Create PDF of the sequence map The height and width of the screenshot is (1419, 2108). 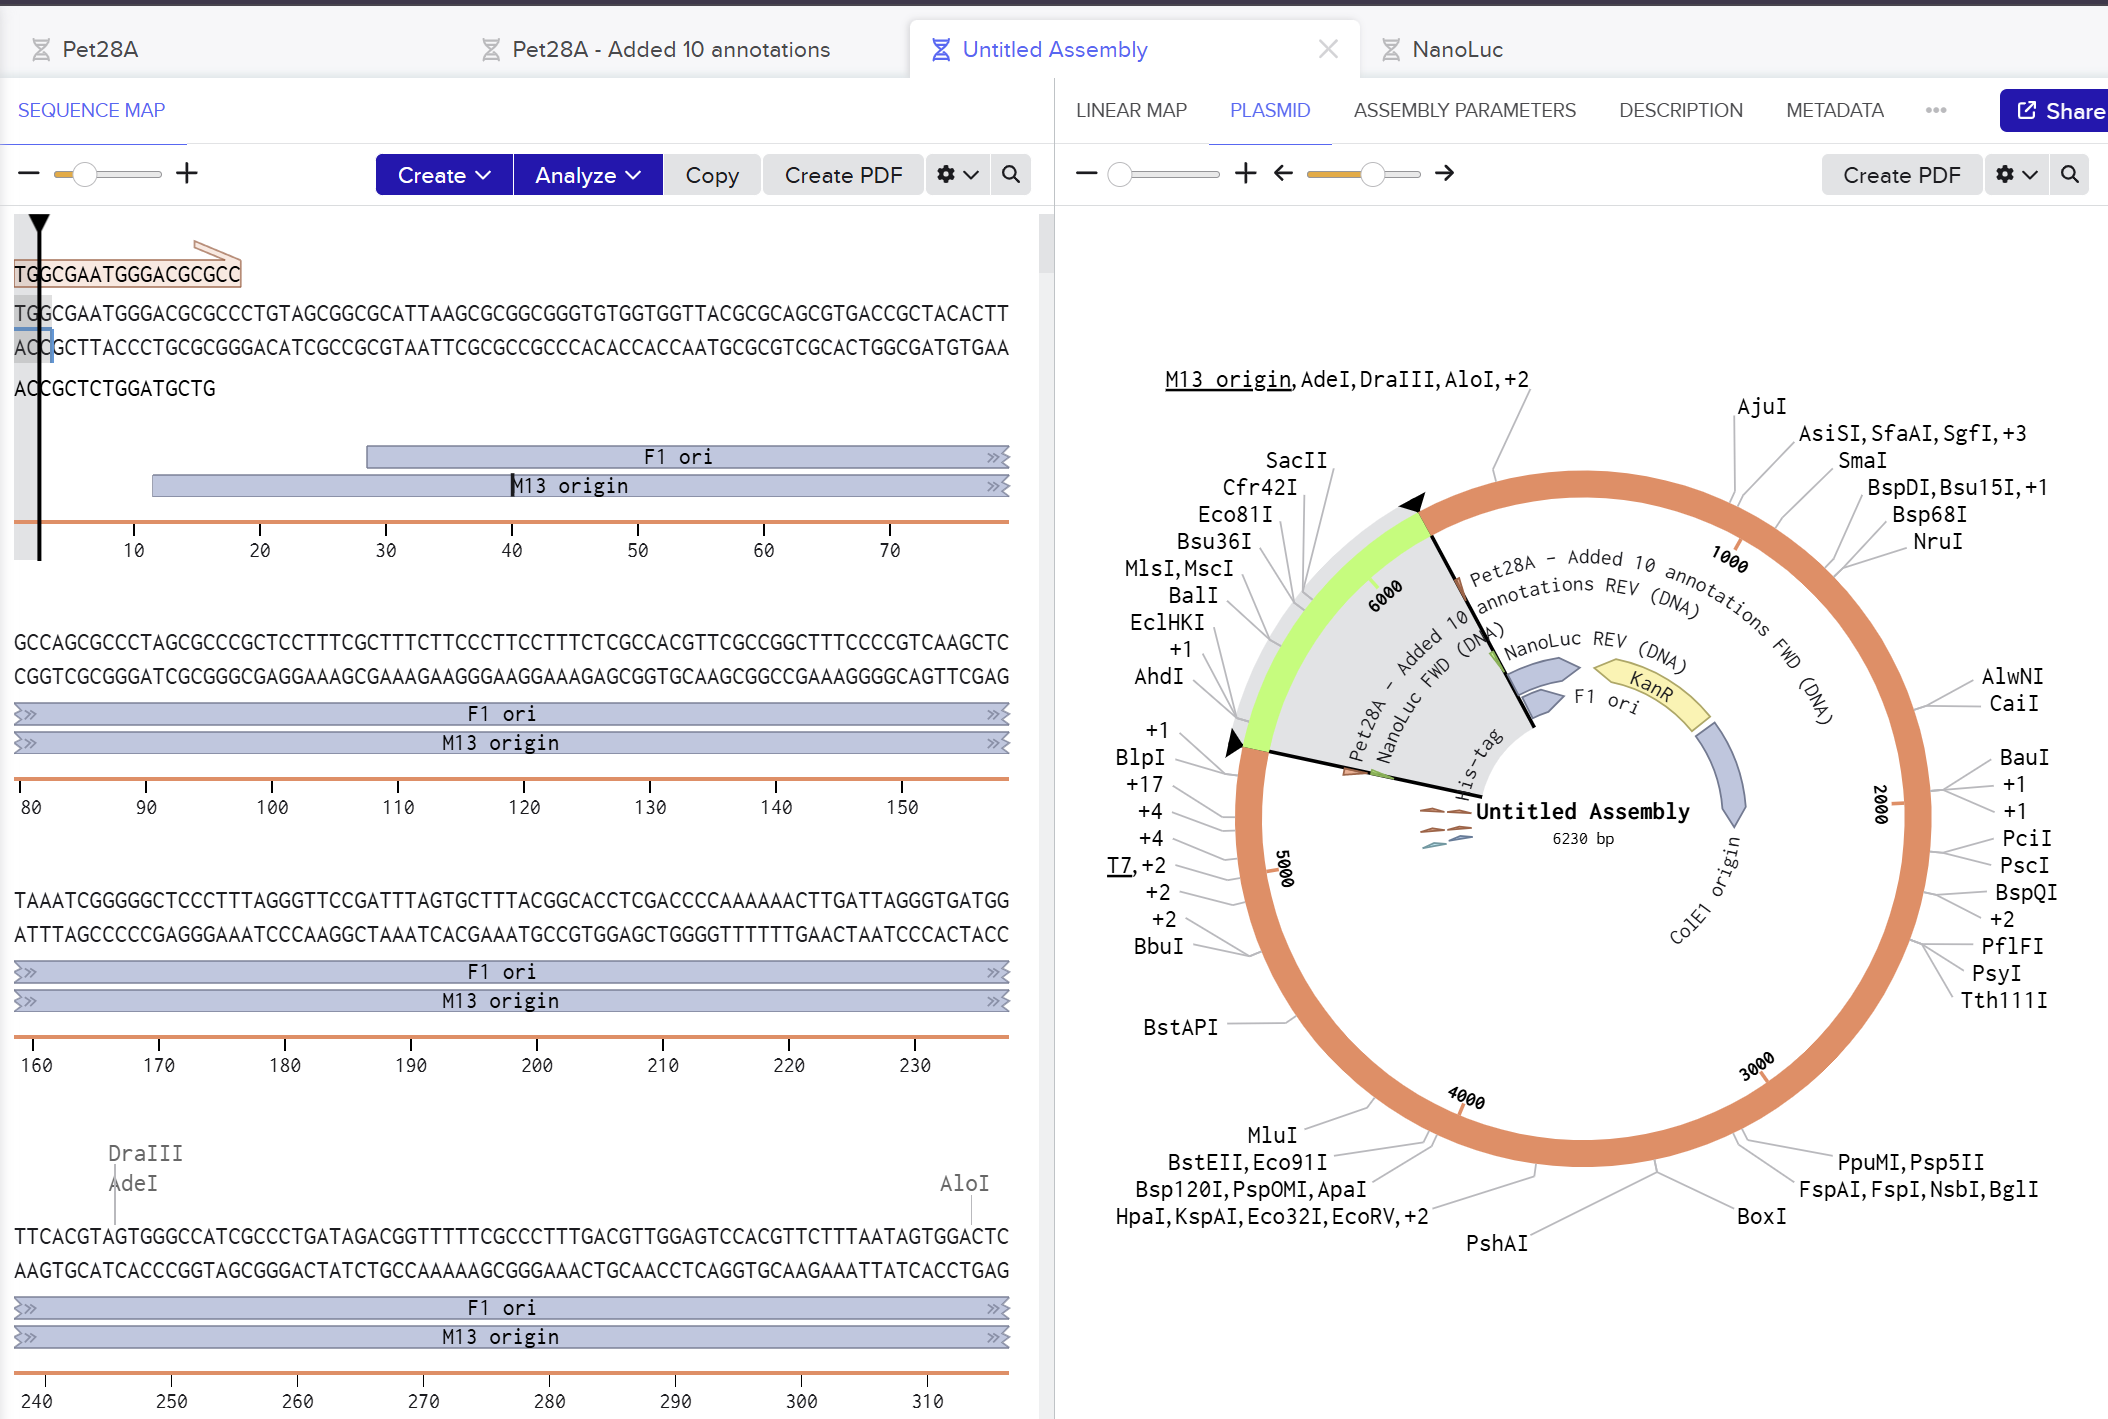(x=843, y=175)
